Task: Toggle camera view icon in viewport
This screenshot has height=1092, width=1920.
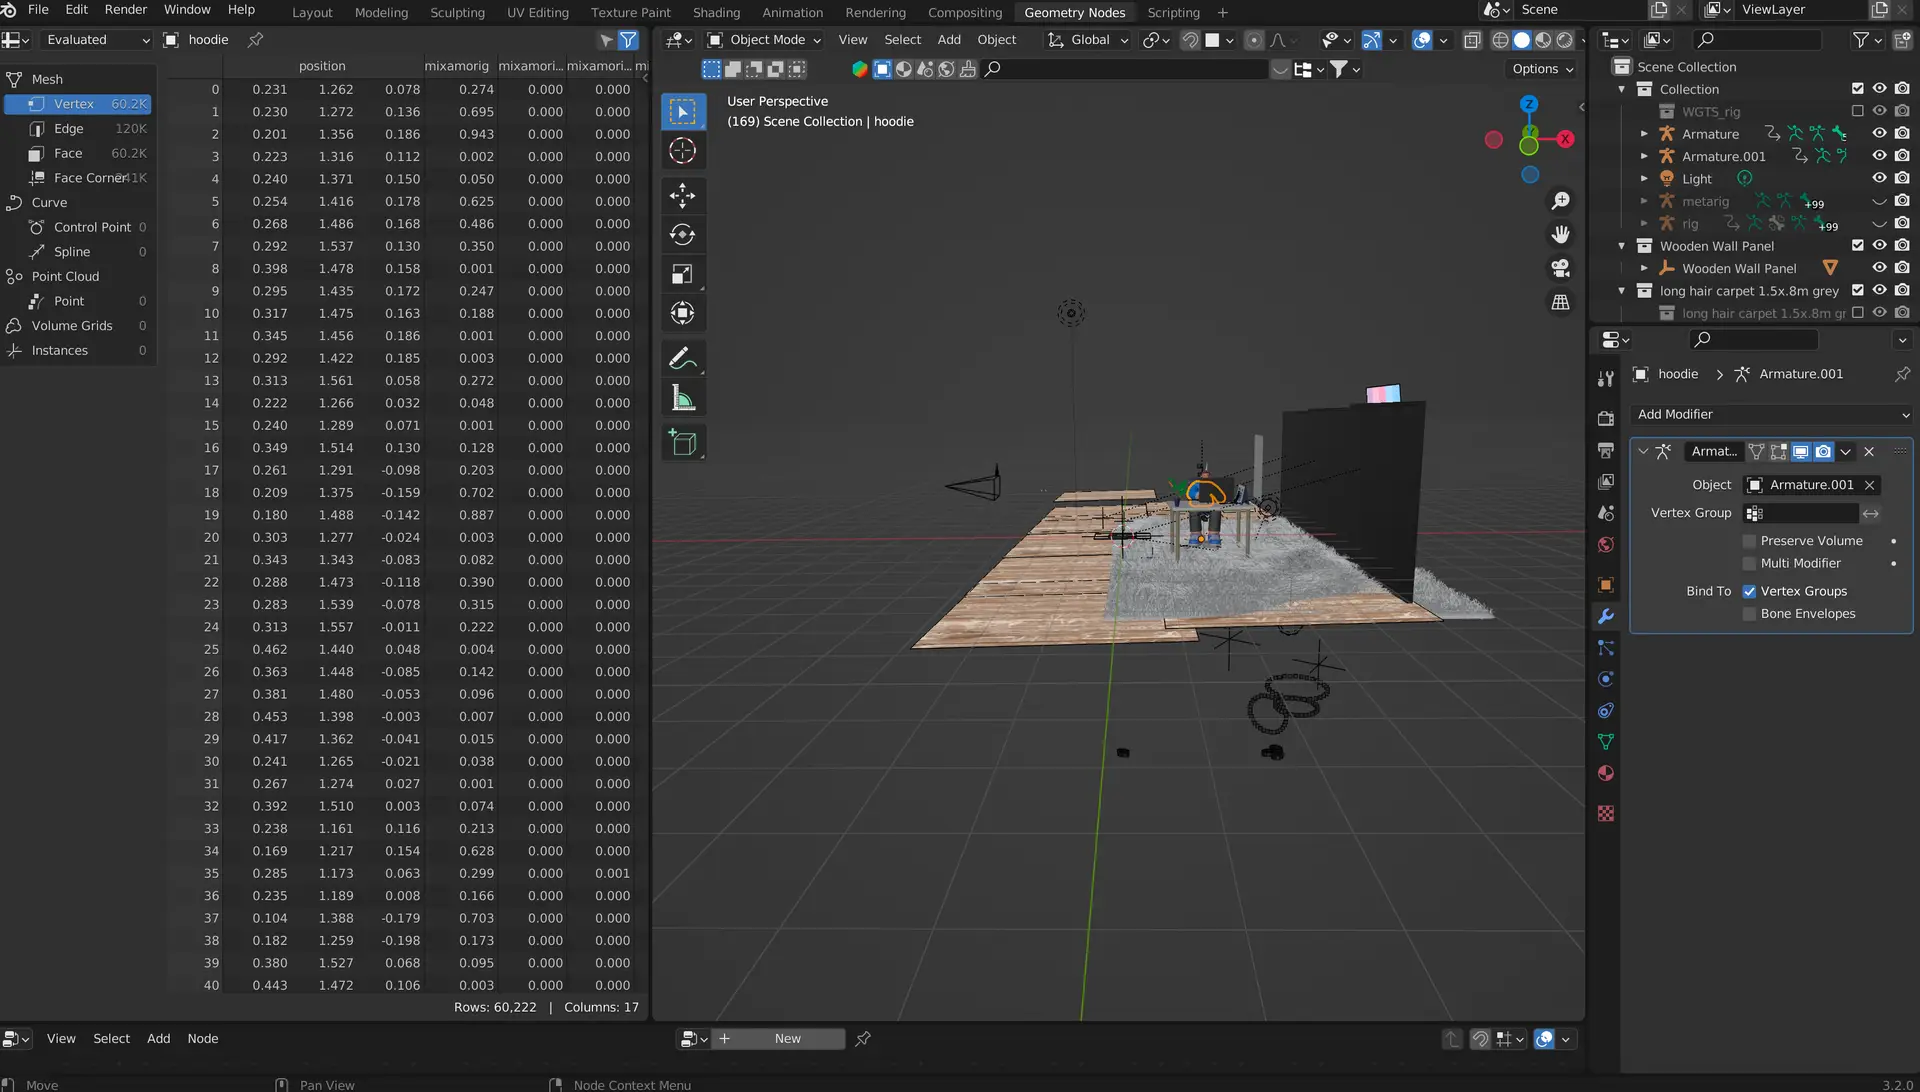Action: tap(1560, 268)
